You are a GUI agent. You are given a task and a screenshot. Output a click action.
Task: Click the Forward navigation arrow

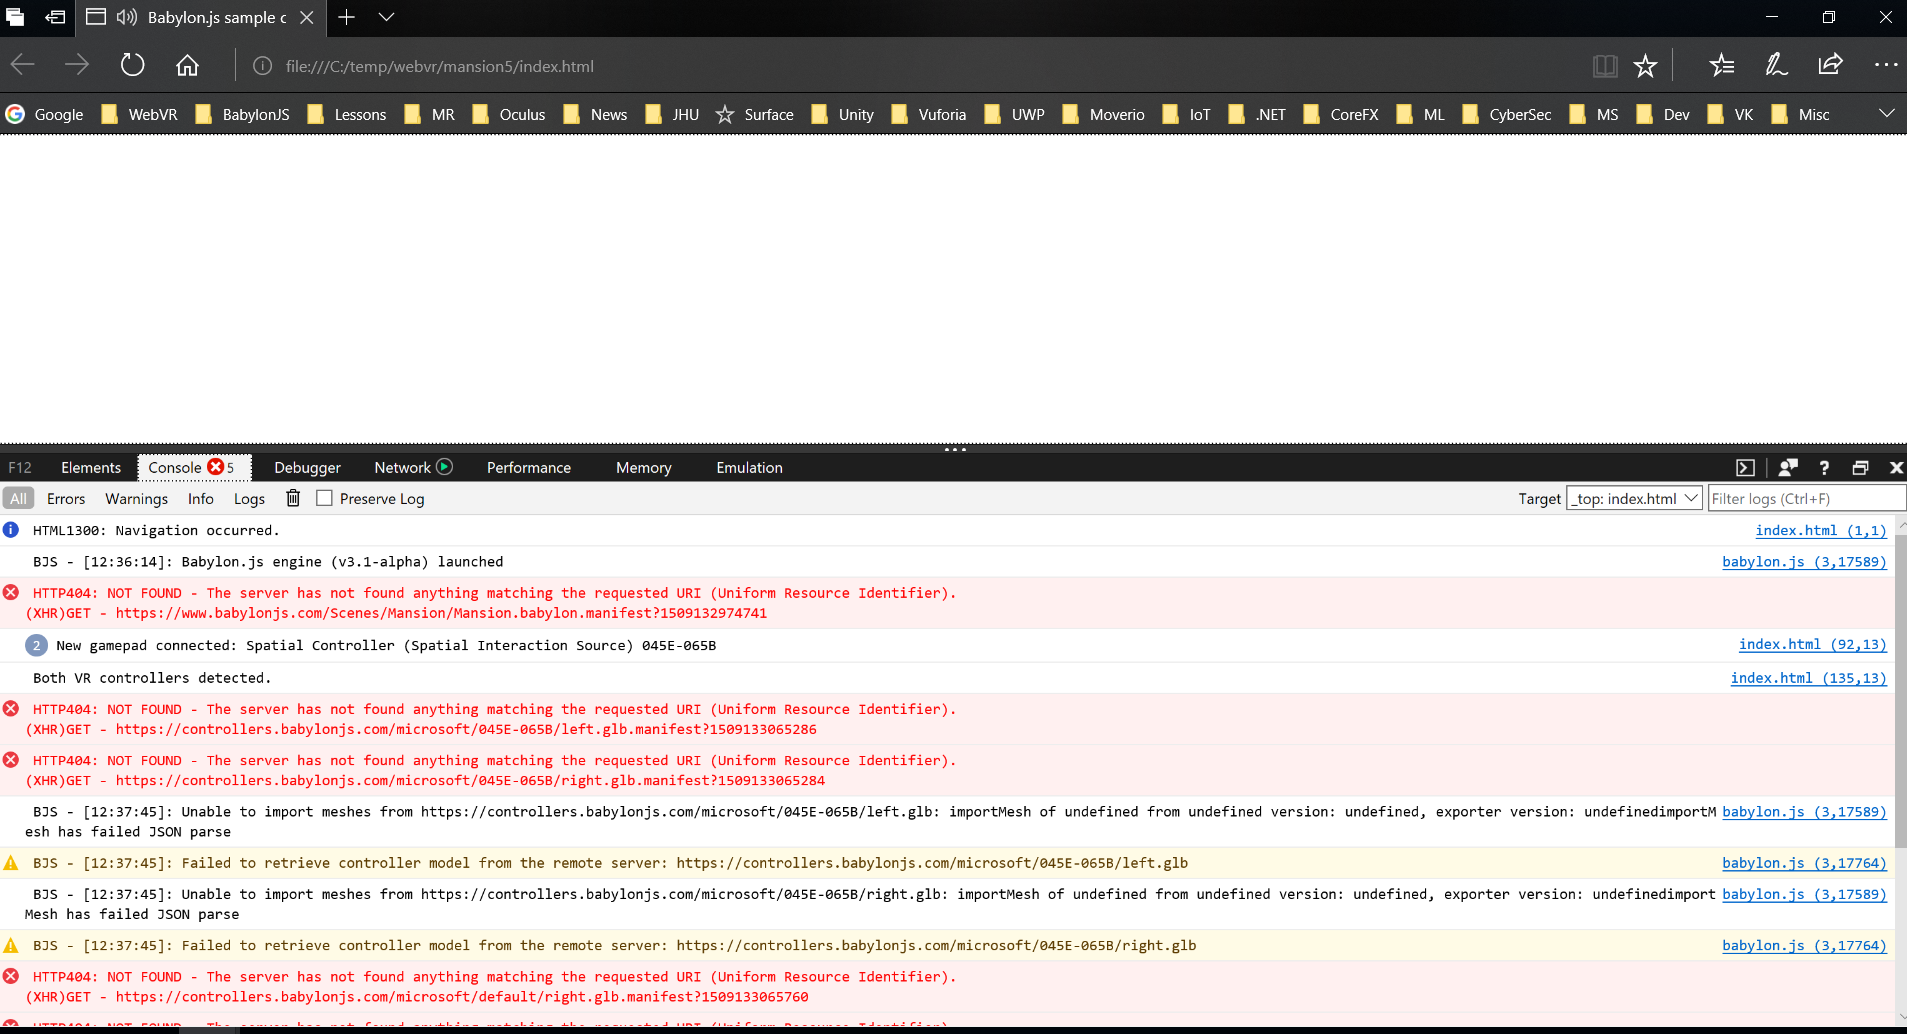click(77, 66)
